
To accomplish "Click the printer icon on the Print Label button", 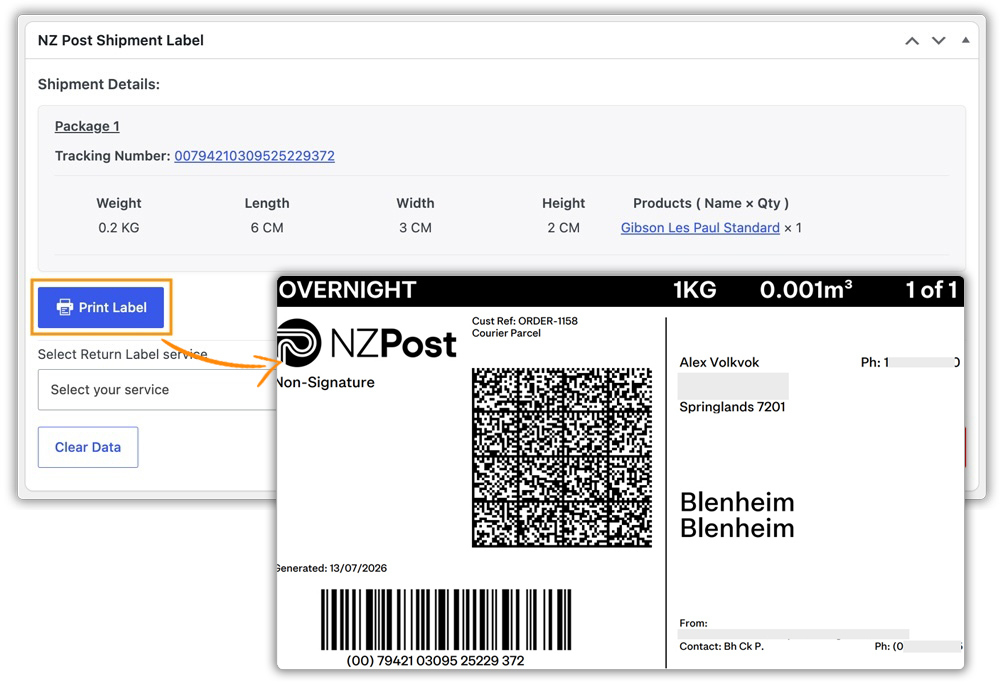I will point(64,307).
